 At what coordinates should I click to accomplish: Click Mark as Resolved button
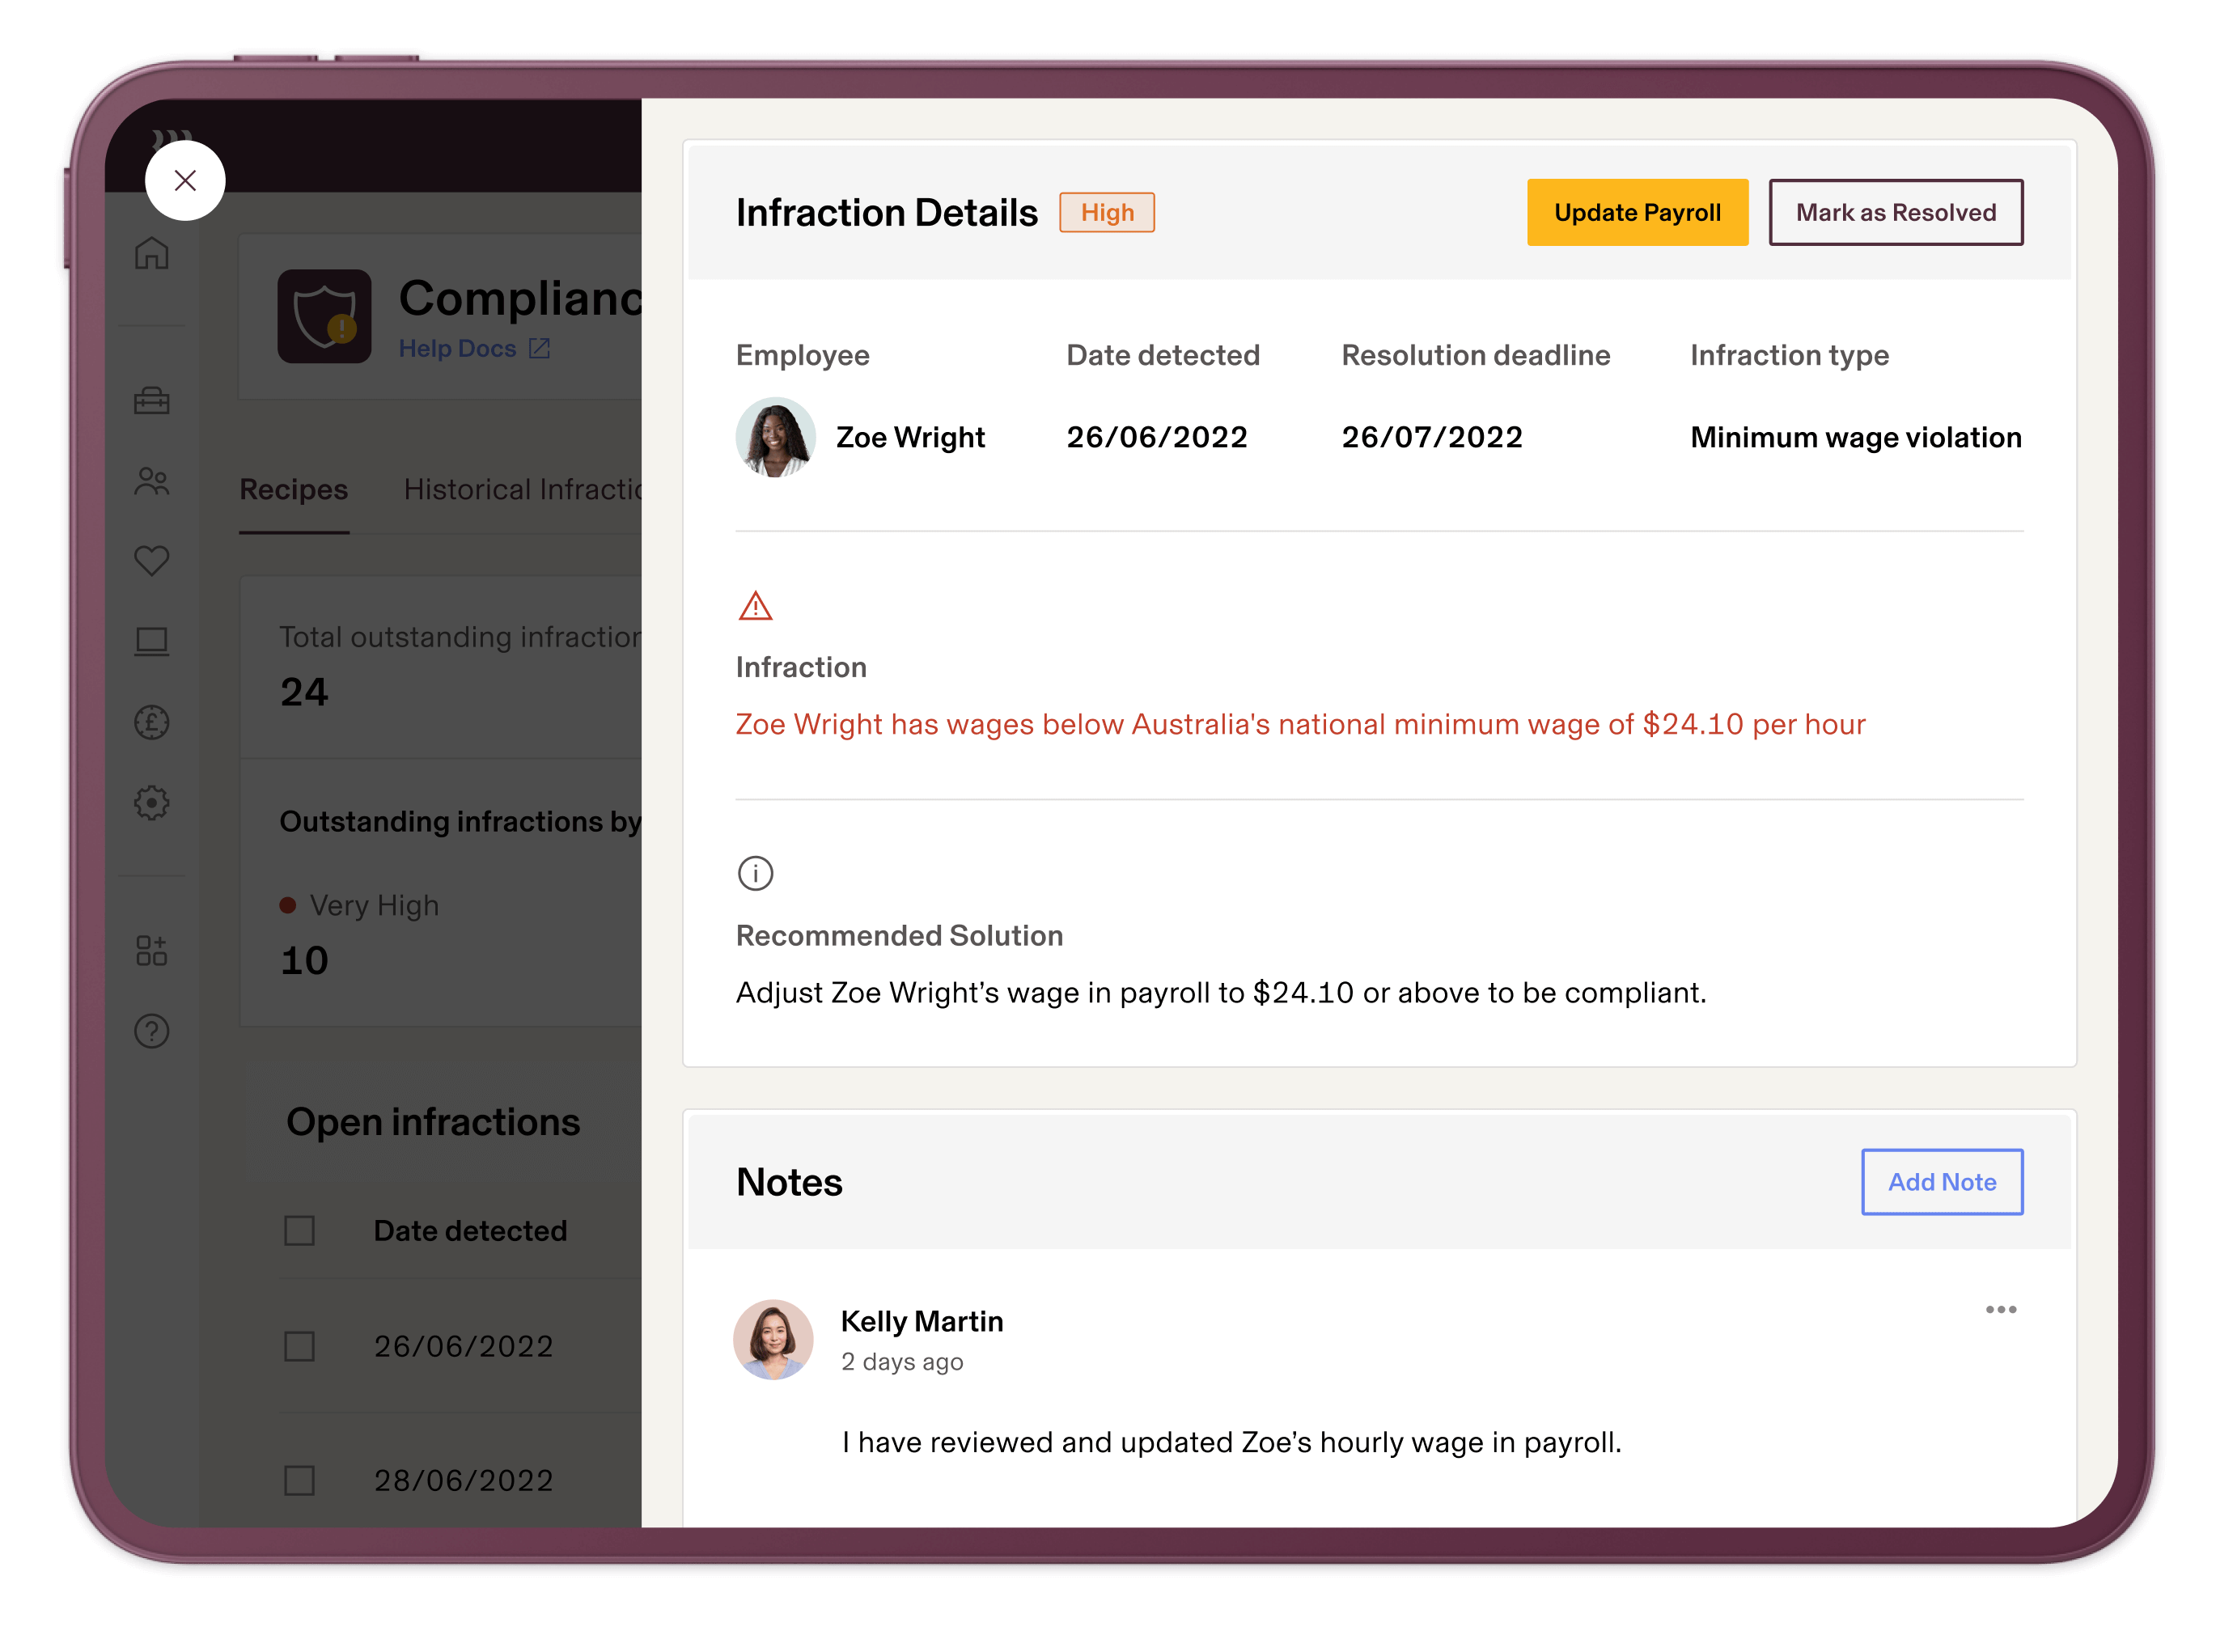click(x=1895, y=212)
